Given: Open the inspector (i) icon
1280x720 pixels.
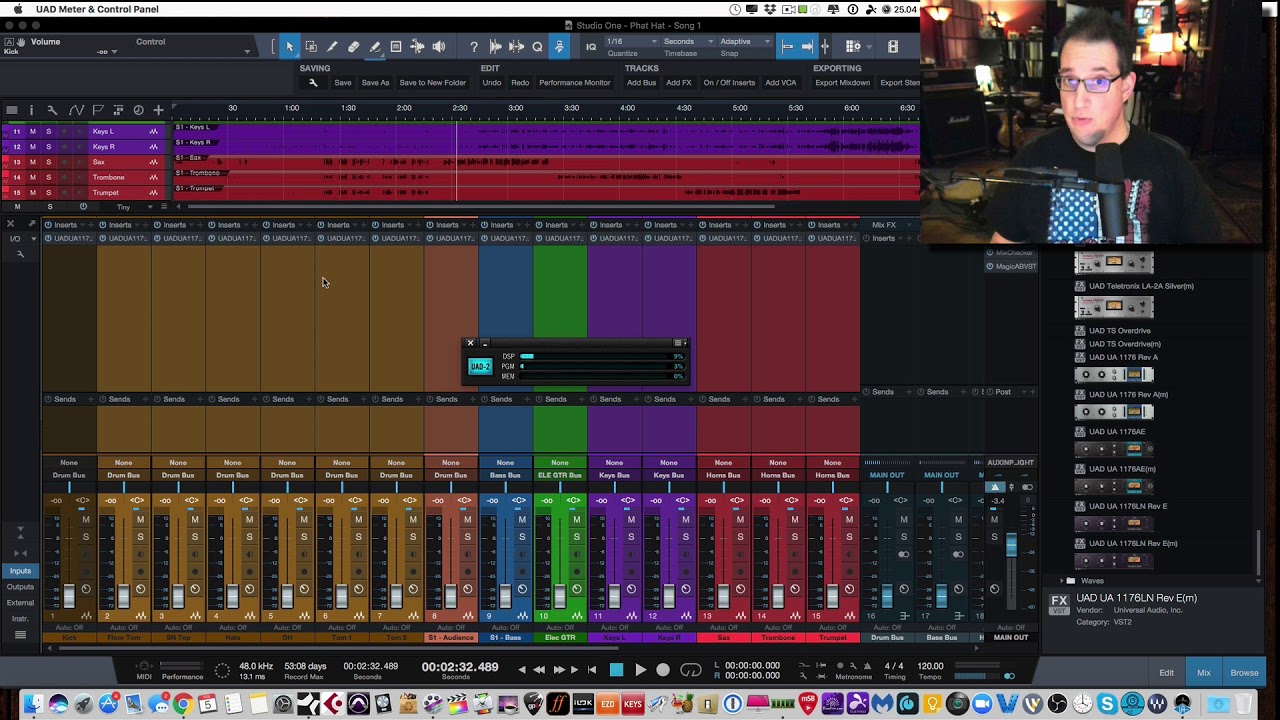Looking at the screenshot, I should click(31, 110).
